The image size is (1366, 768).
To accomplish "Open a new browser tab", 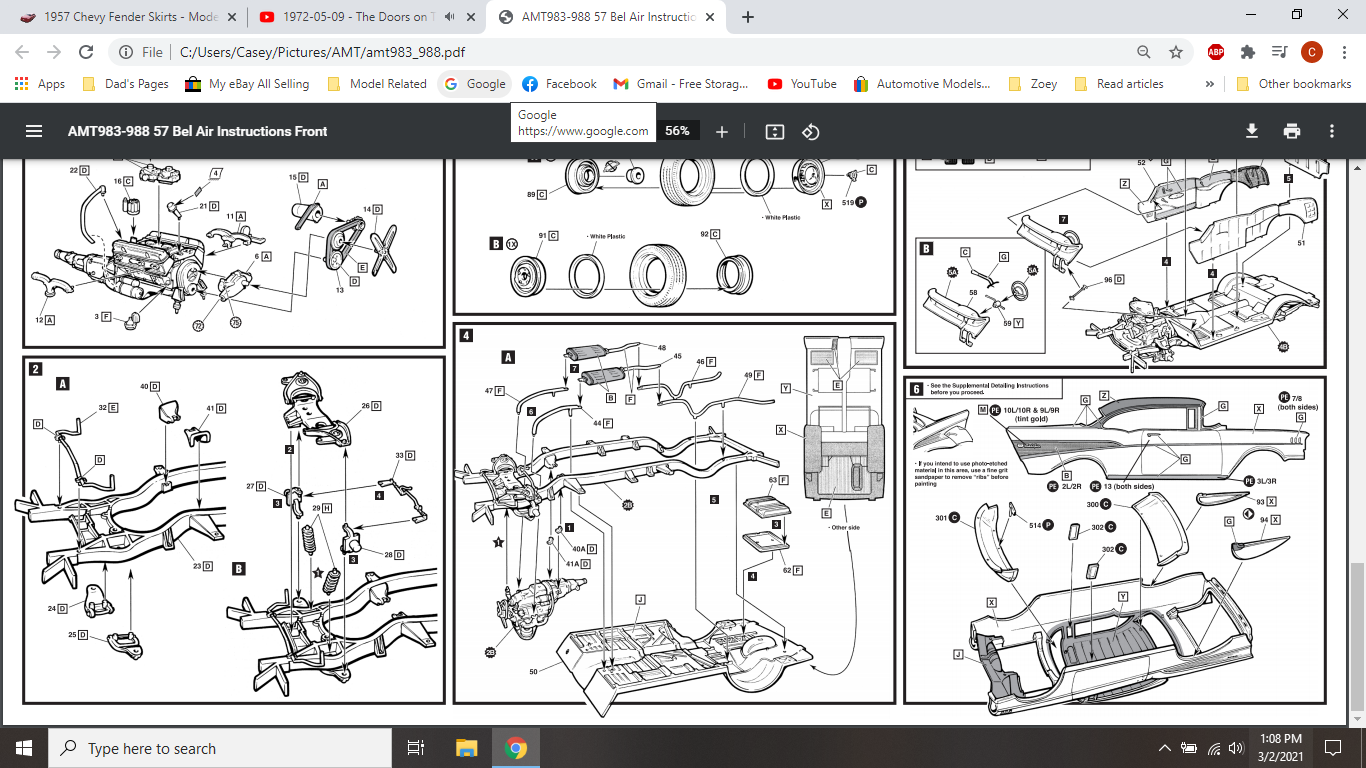I will (x=748, y=17).
